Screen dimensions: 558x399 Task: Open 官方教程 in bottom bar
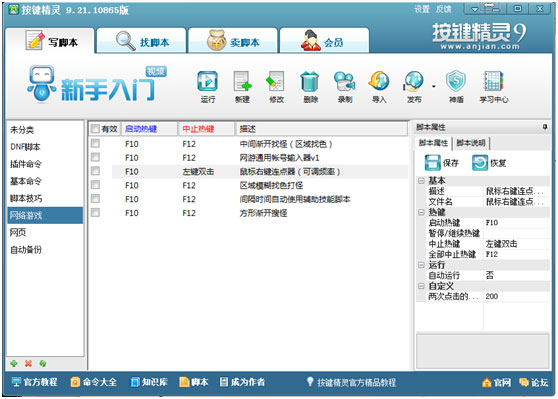click(35, 382)
